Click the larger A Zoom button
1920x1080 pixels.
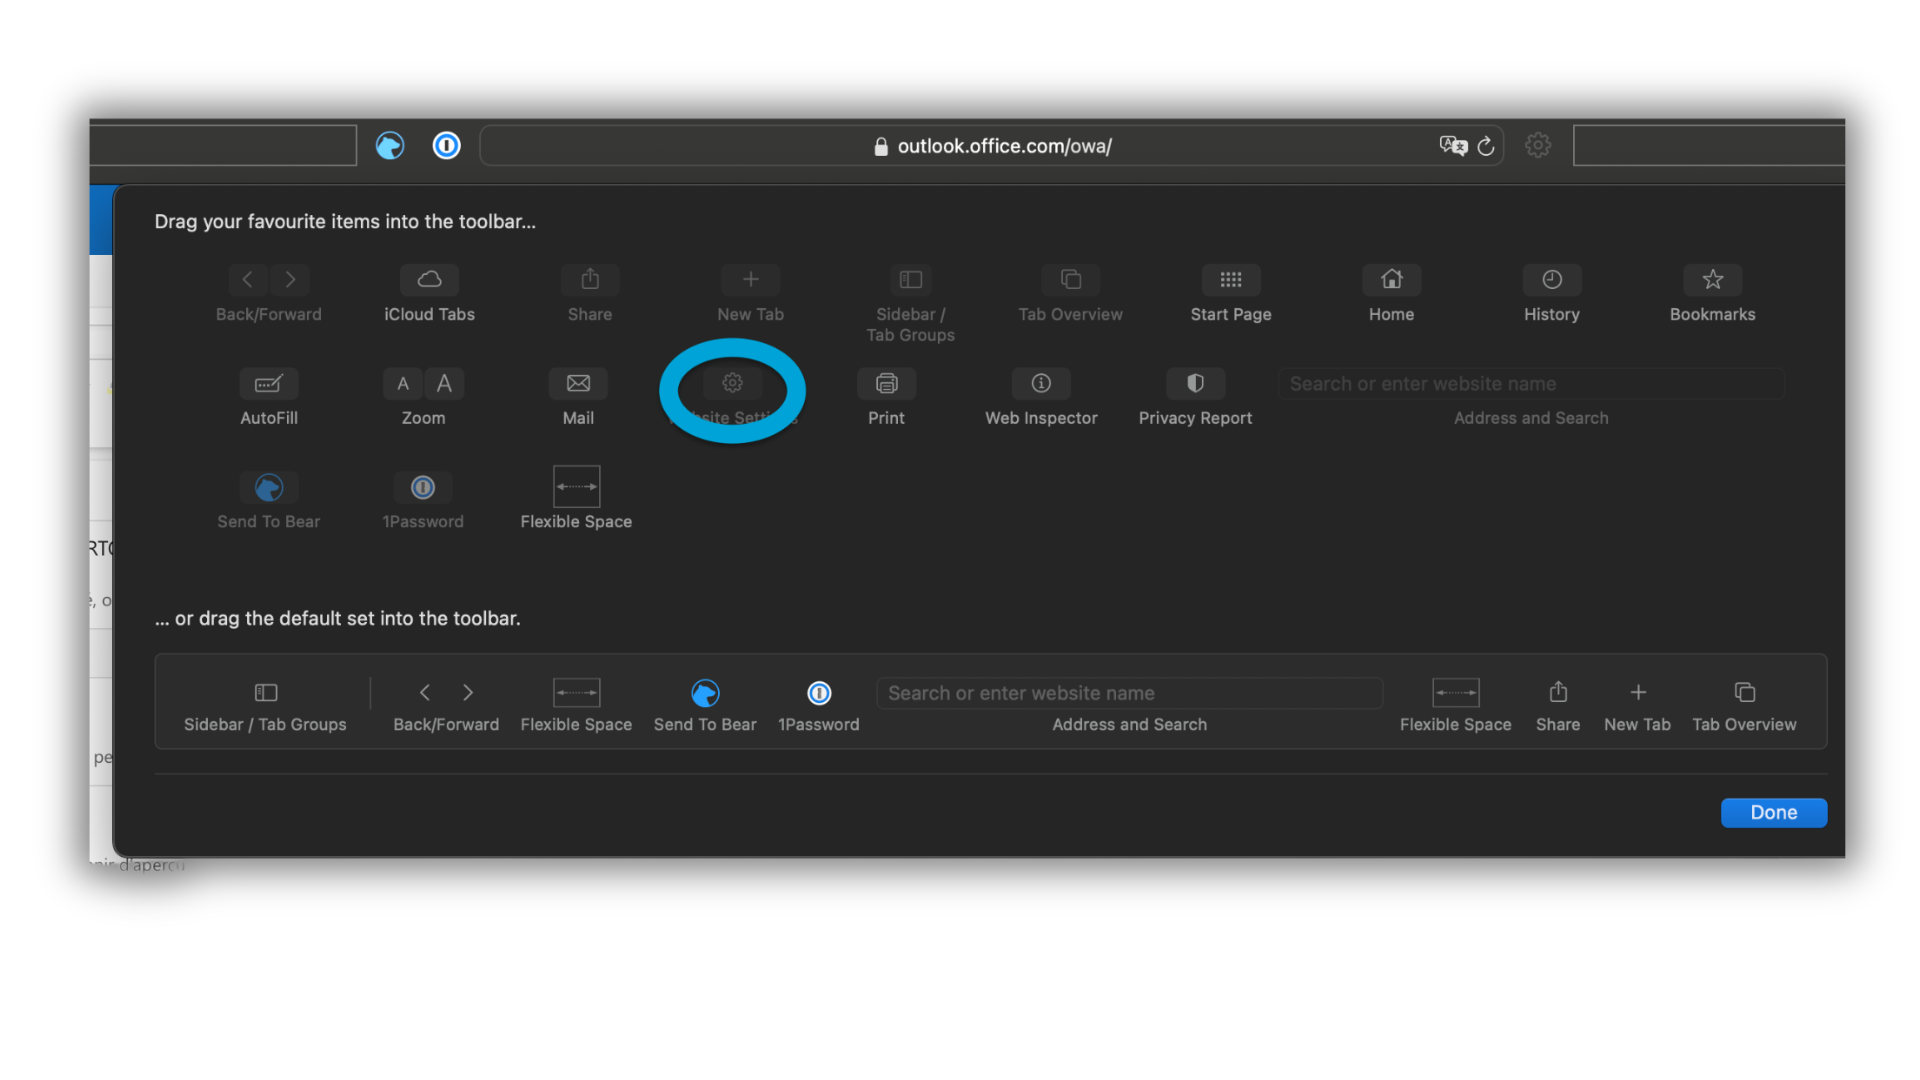click(445, 384)
